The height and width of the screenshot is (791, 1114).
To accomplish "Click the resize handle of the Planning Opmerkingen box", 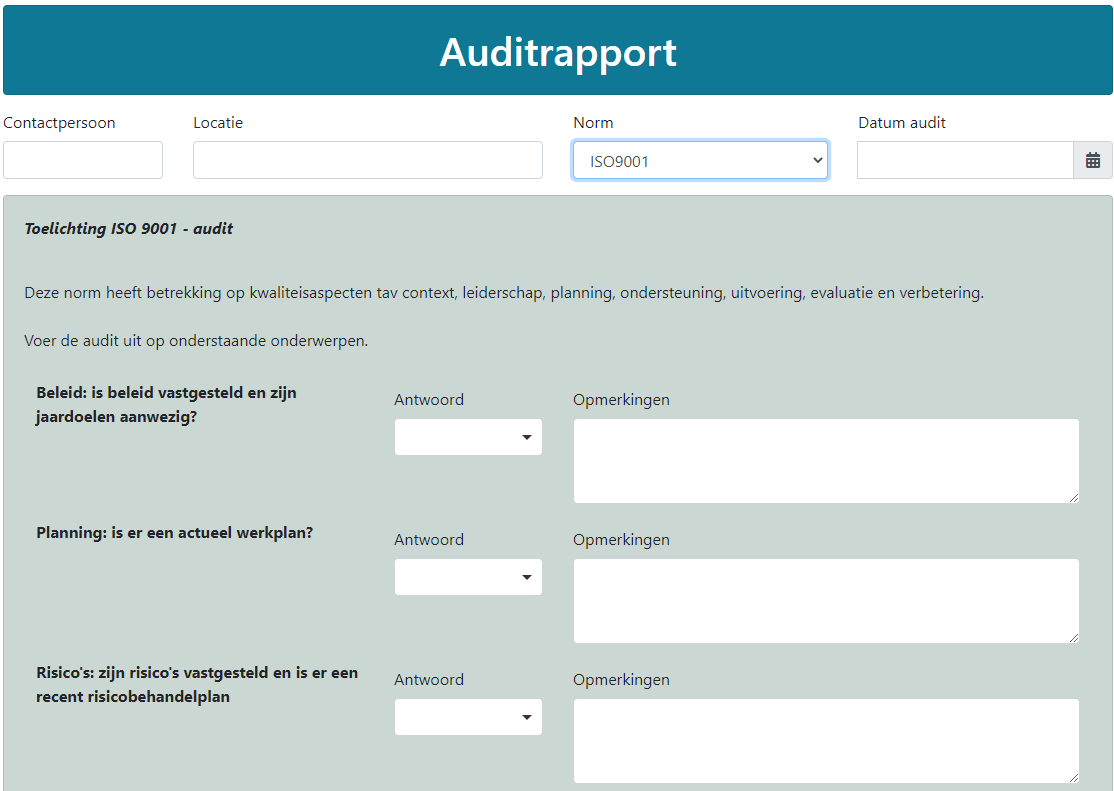I will pyautogui.click(x=1073, y=638).
